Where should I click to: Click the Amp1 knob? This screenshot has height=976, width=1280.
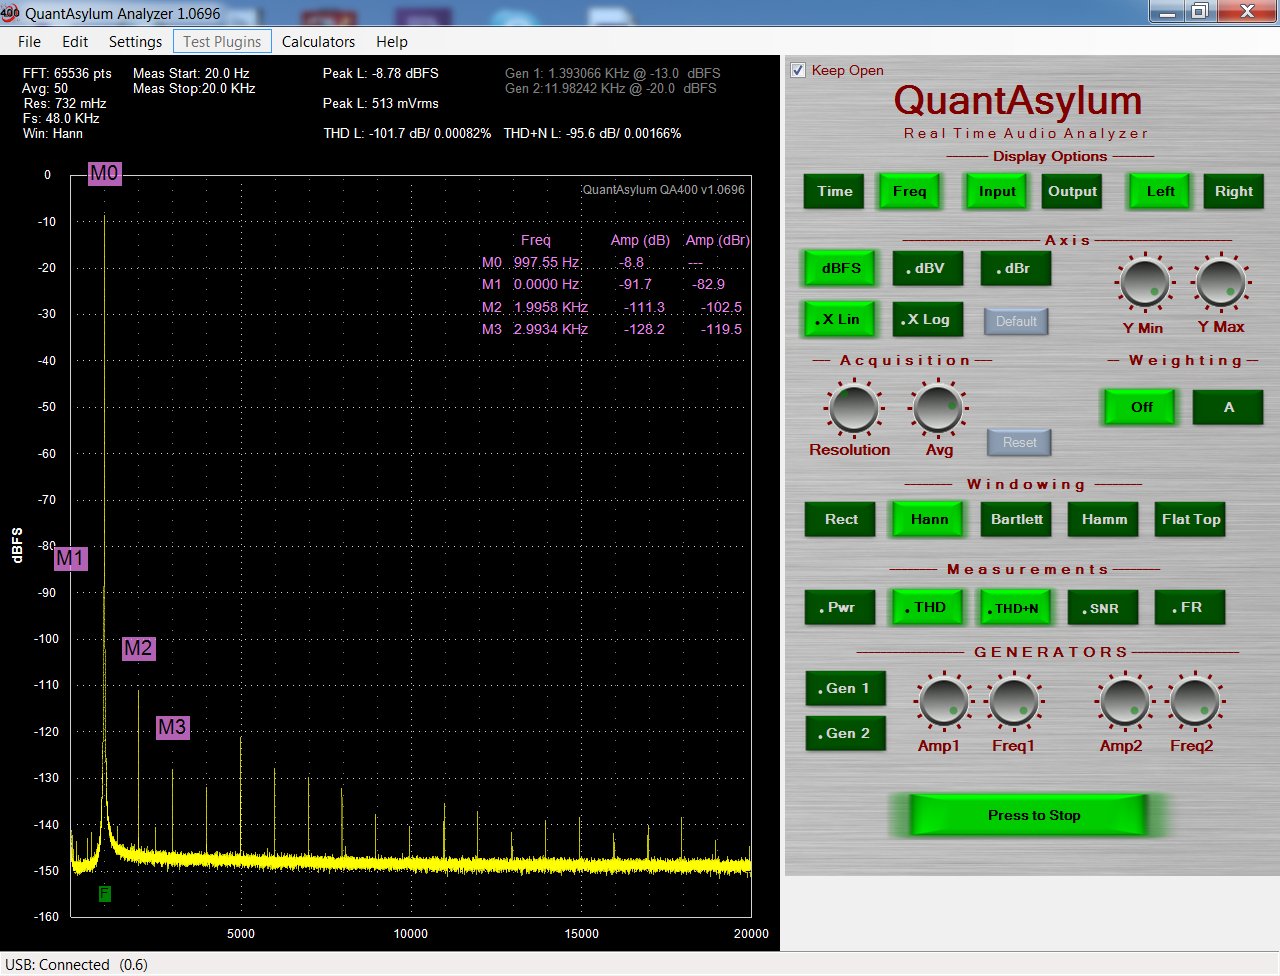click(x=942, y=702)
